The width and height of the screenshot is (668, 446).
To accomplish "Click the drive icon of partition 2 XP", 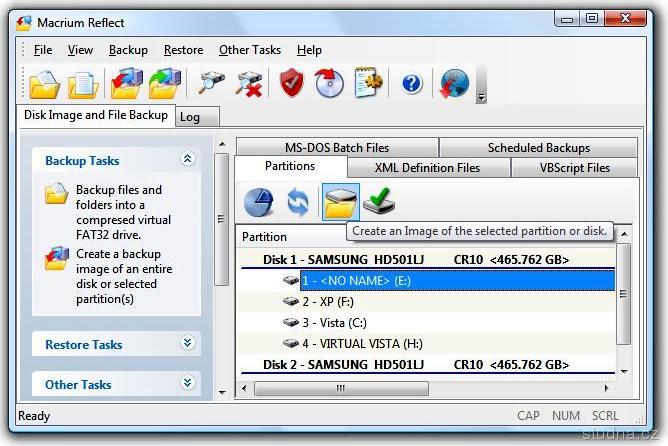I will tap(291, 302).
